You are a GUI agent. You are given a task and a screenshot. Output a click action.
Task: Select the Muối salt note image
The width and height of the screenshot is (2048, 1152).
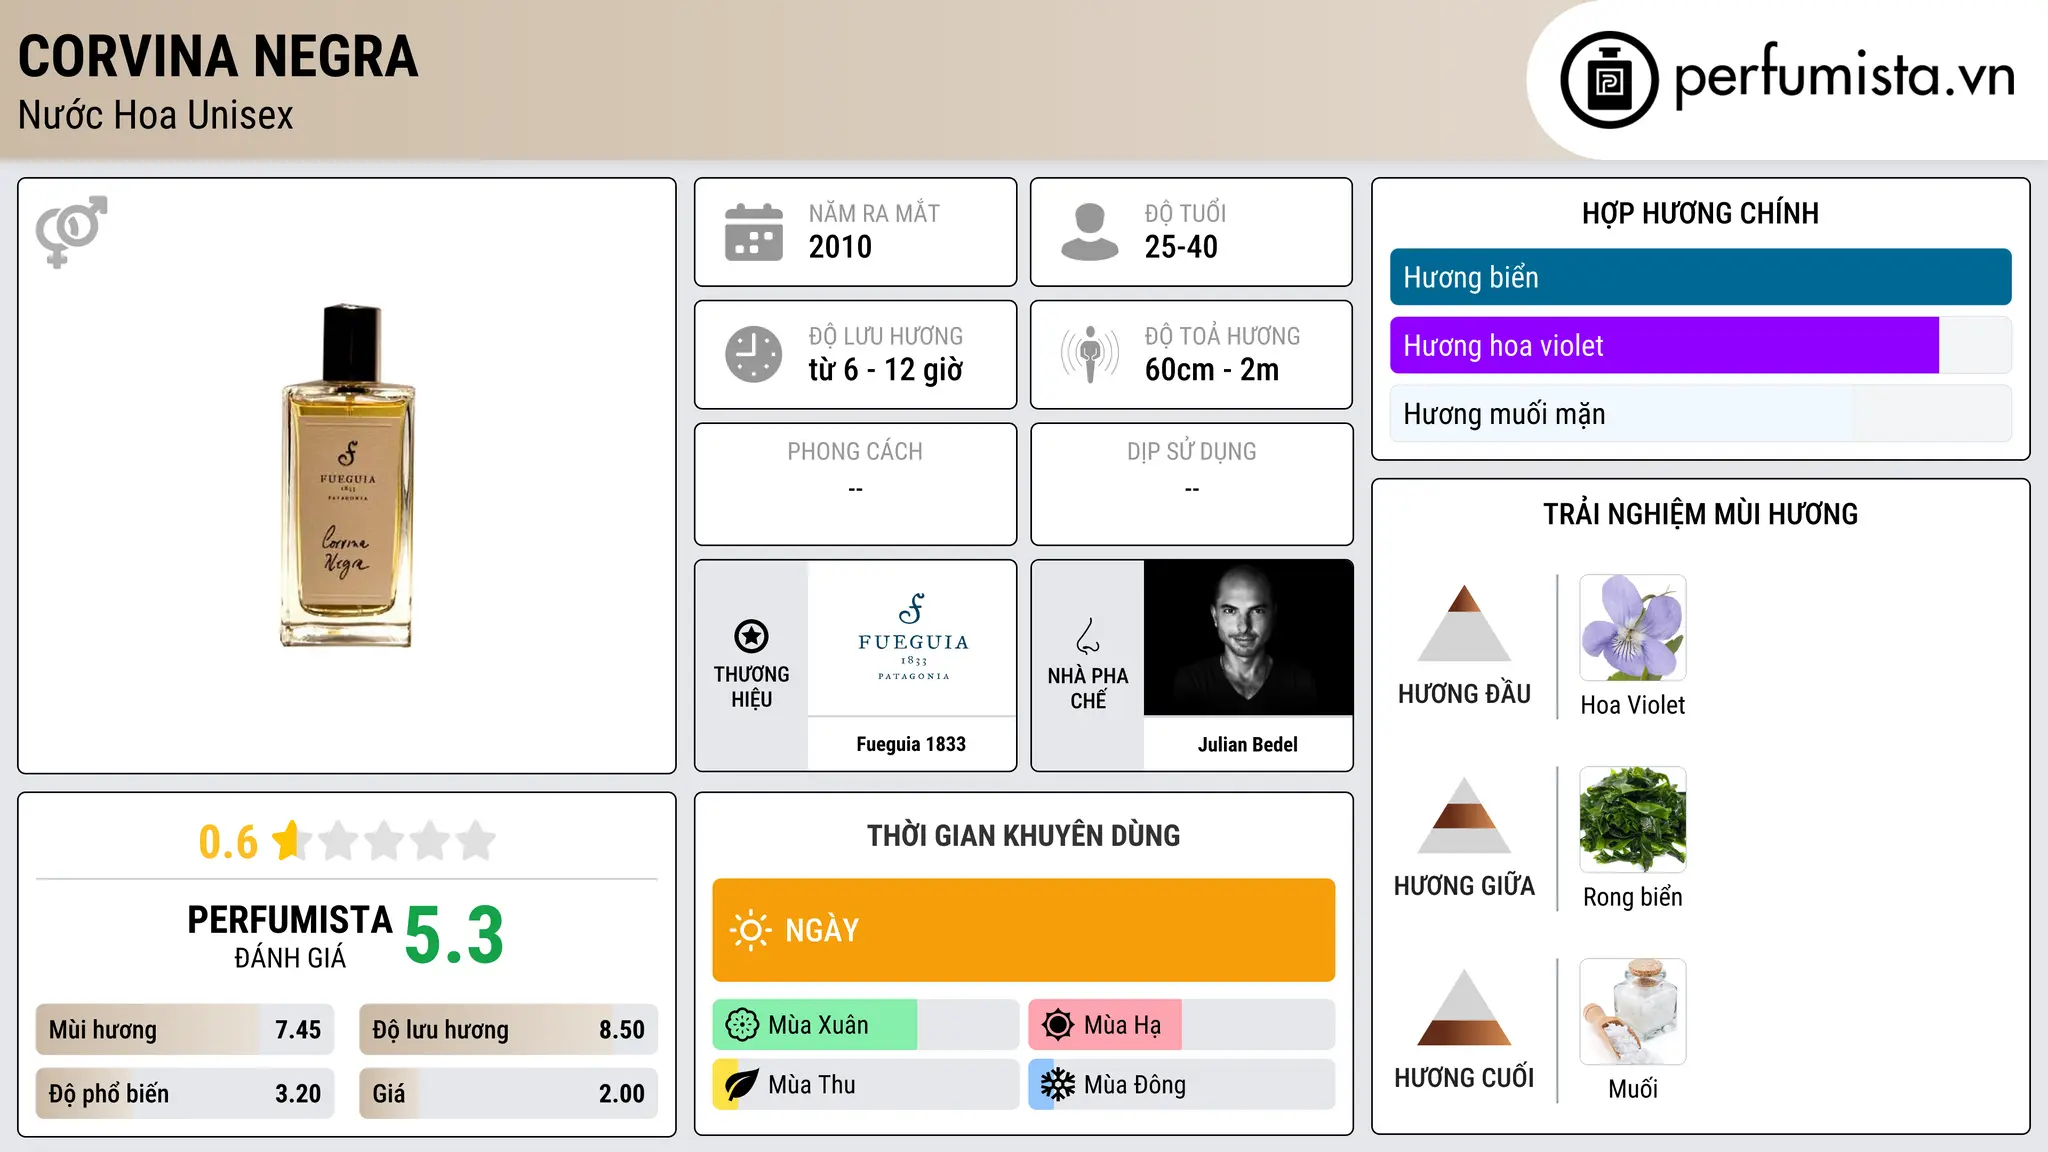[1633, 1012]
